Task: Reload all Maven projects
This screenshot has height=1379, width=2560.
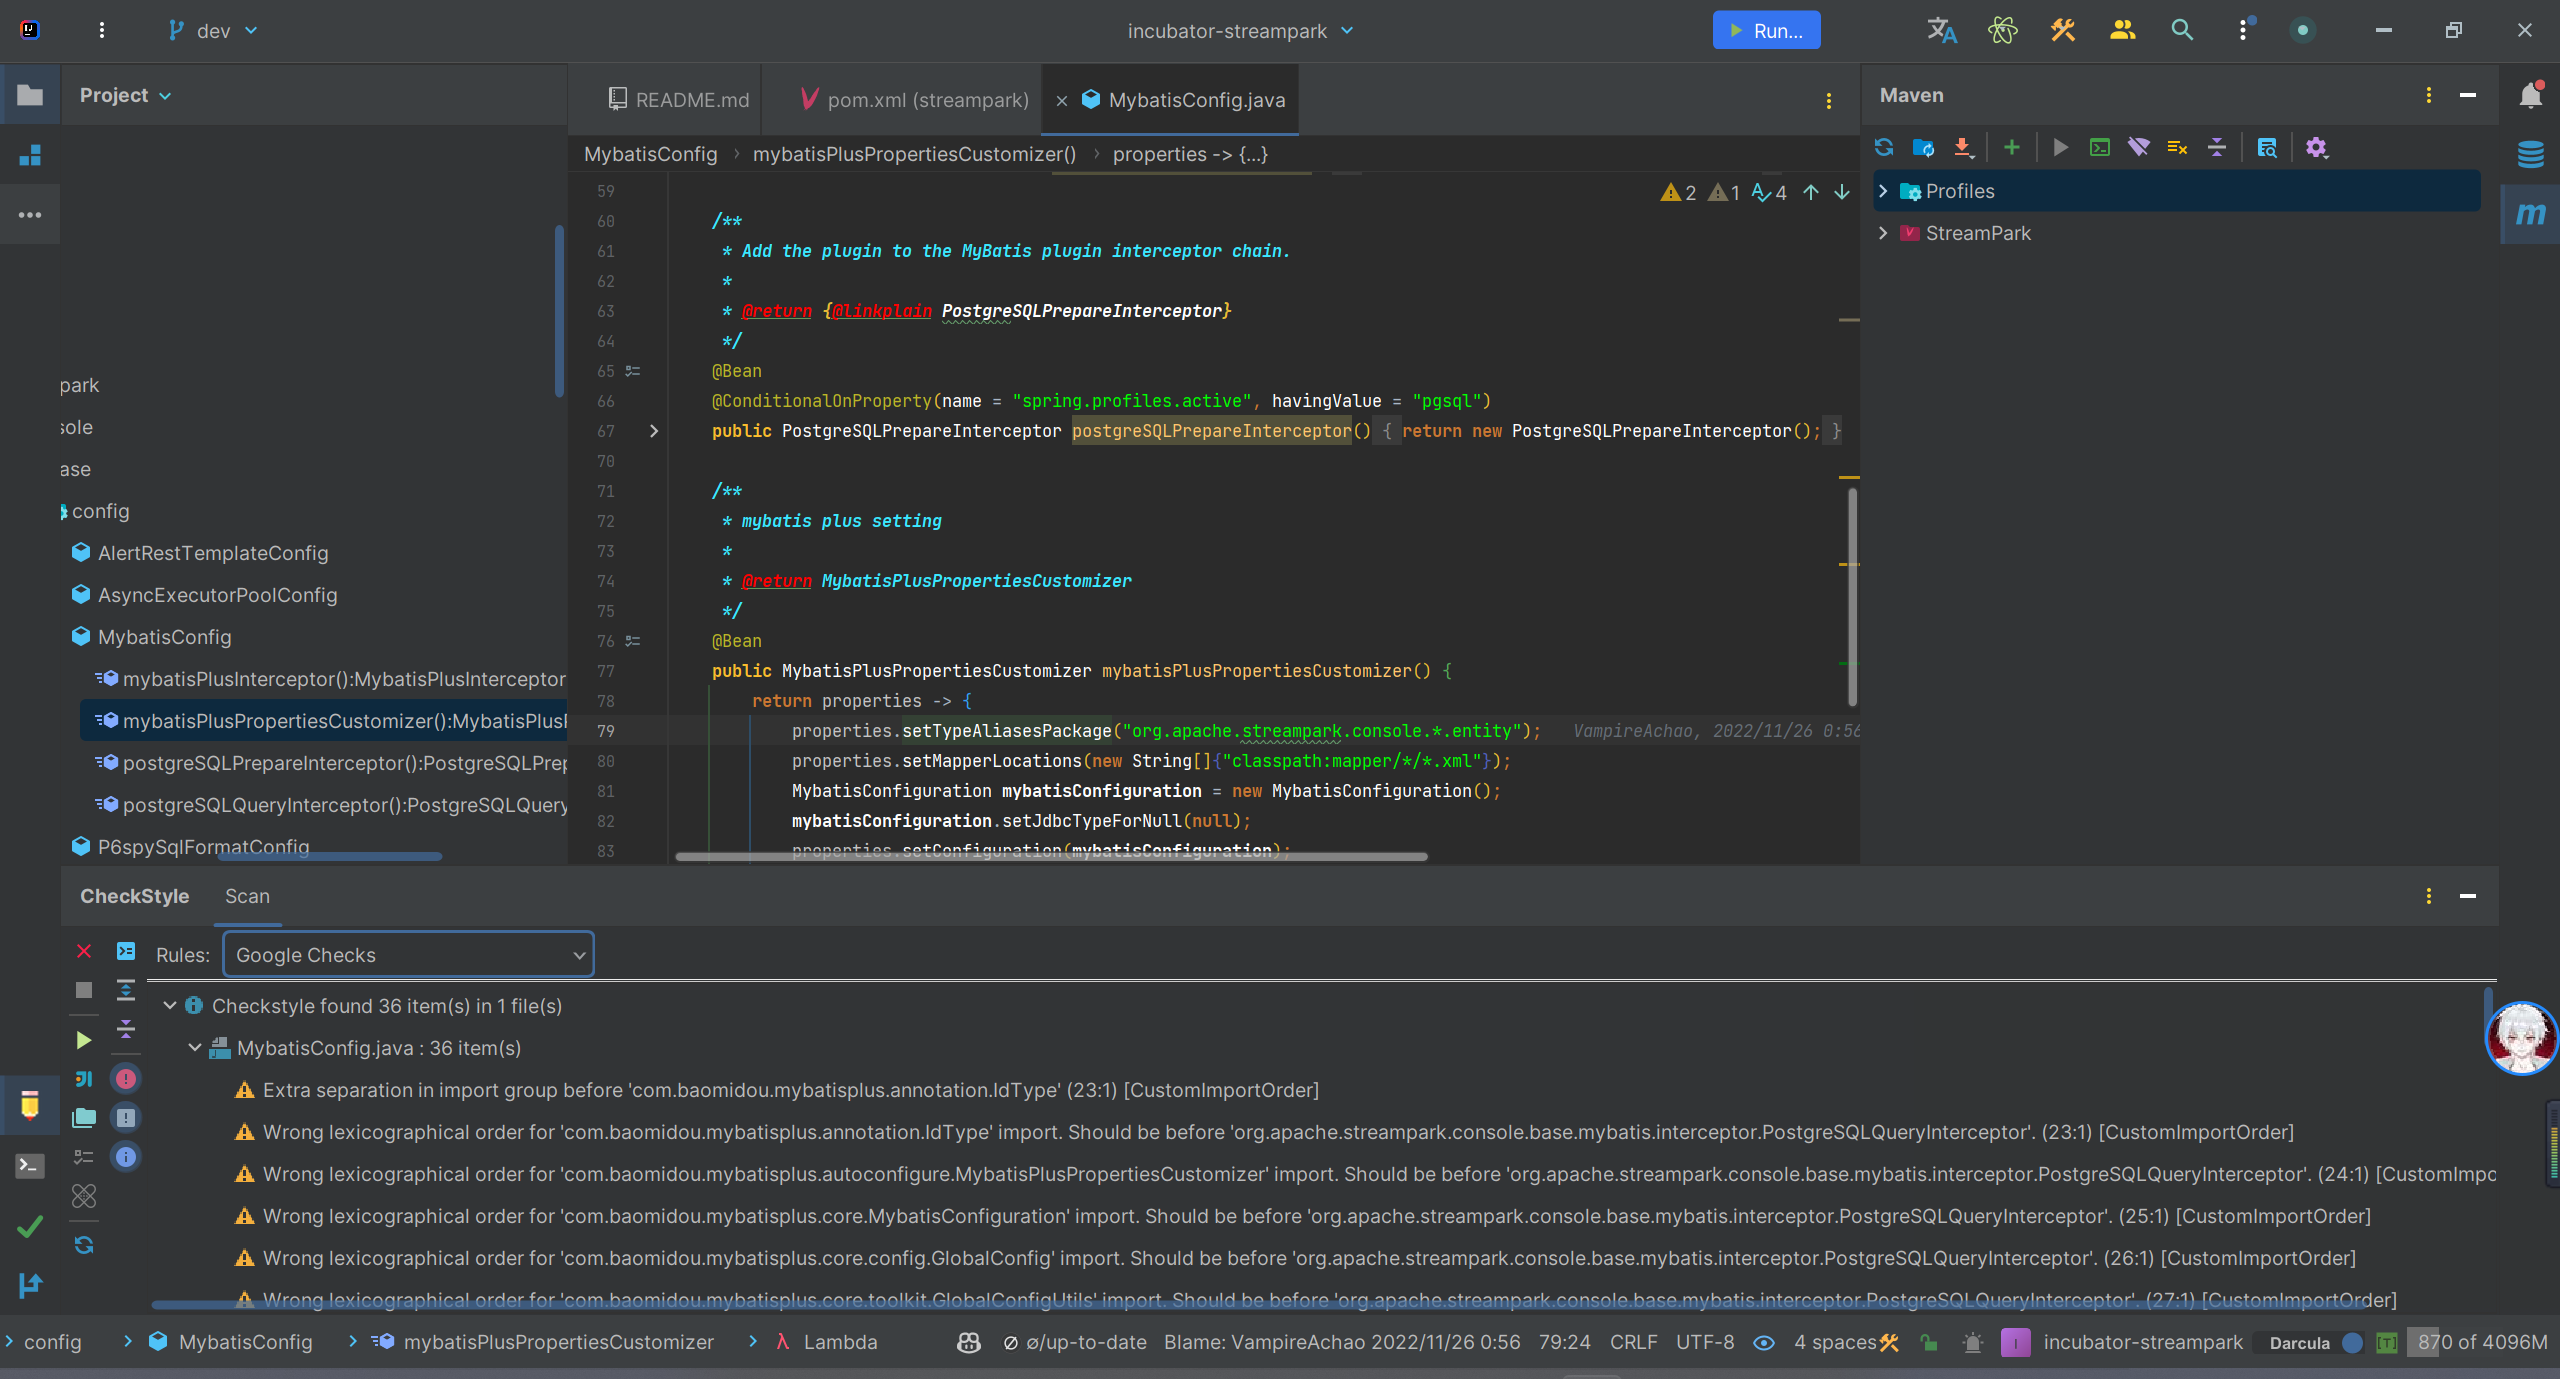Action: tap(1884, 148)
